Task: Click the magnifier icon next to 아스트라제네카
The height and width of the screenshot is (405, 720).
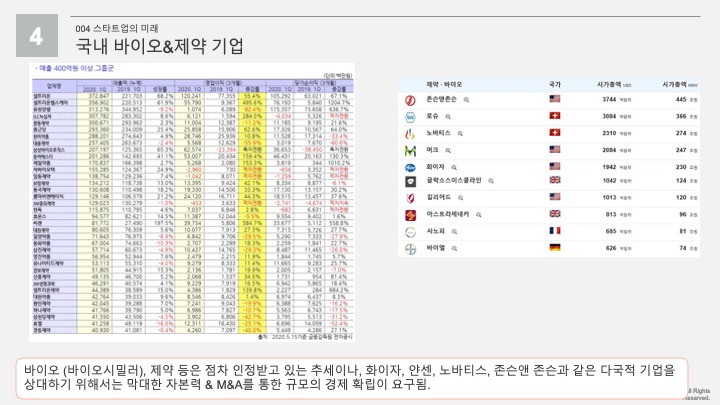Action: pos(478,214)
